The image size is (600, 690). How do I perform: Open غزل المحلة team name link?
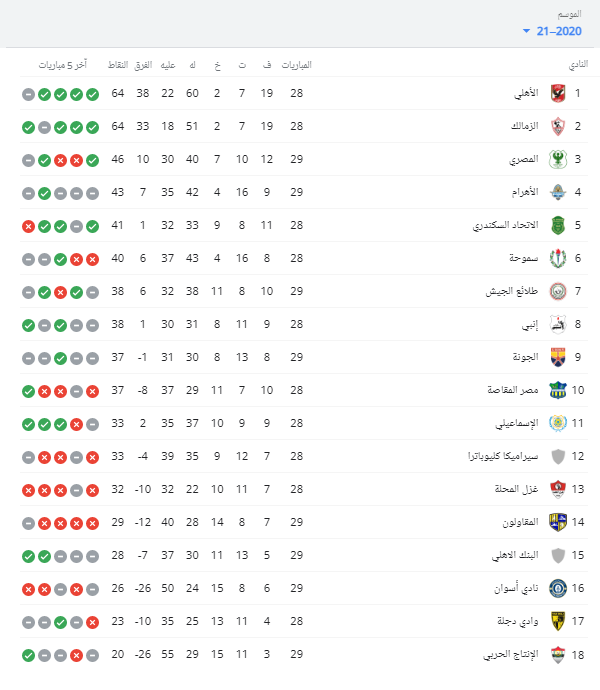(515, 489)
